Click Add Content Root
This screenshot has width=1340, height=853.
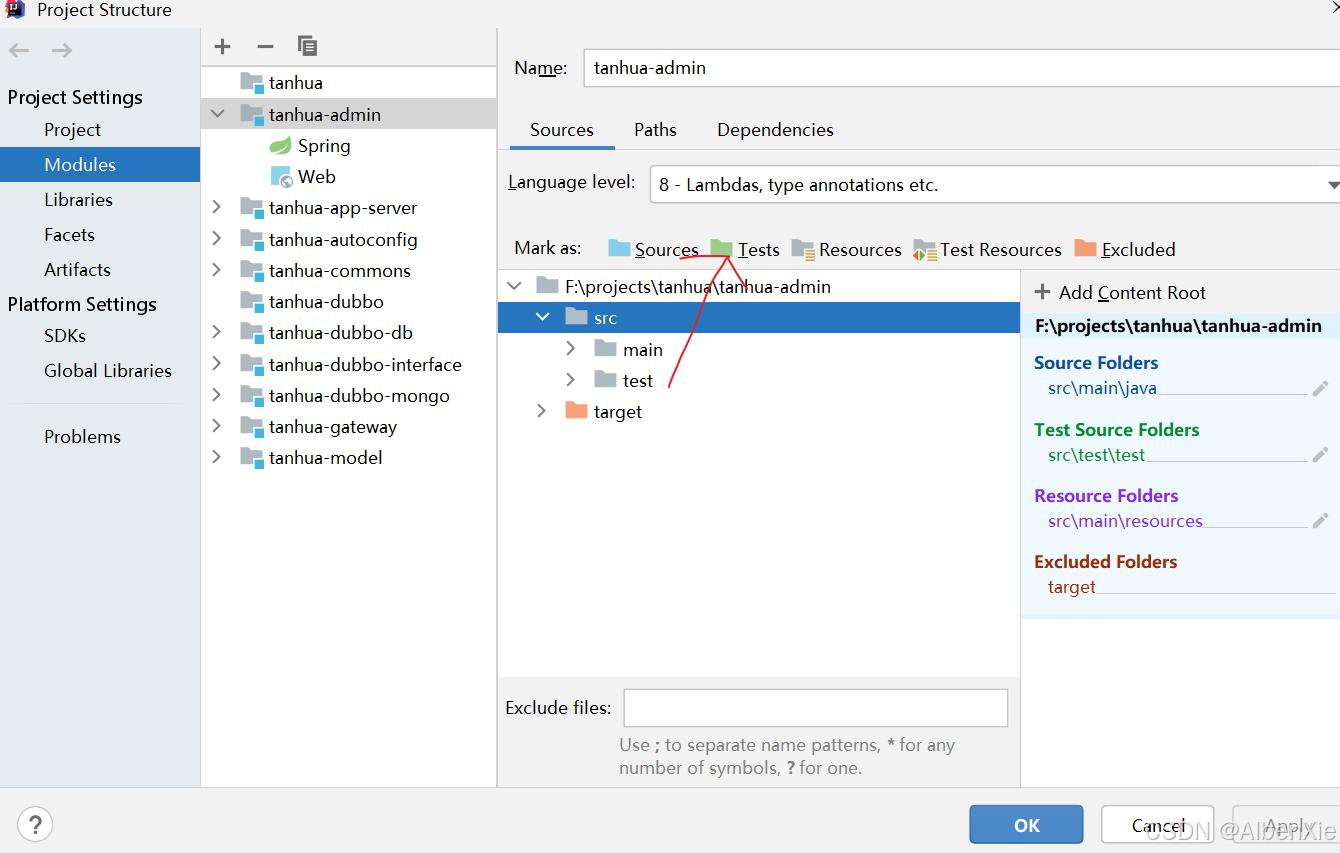click(1130, 293)
